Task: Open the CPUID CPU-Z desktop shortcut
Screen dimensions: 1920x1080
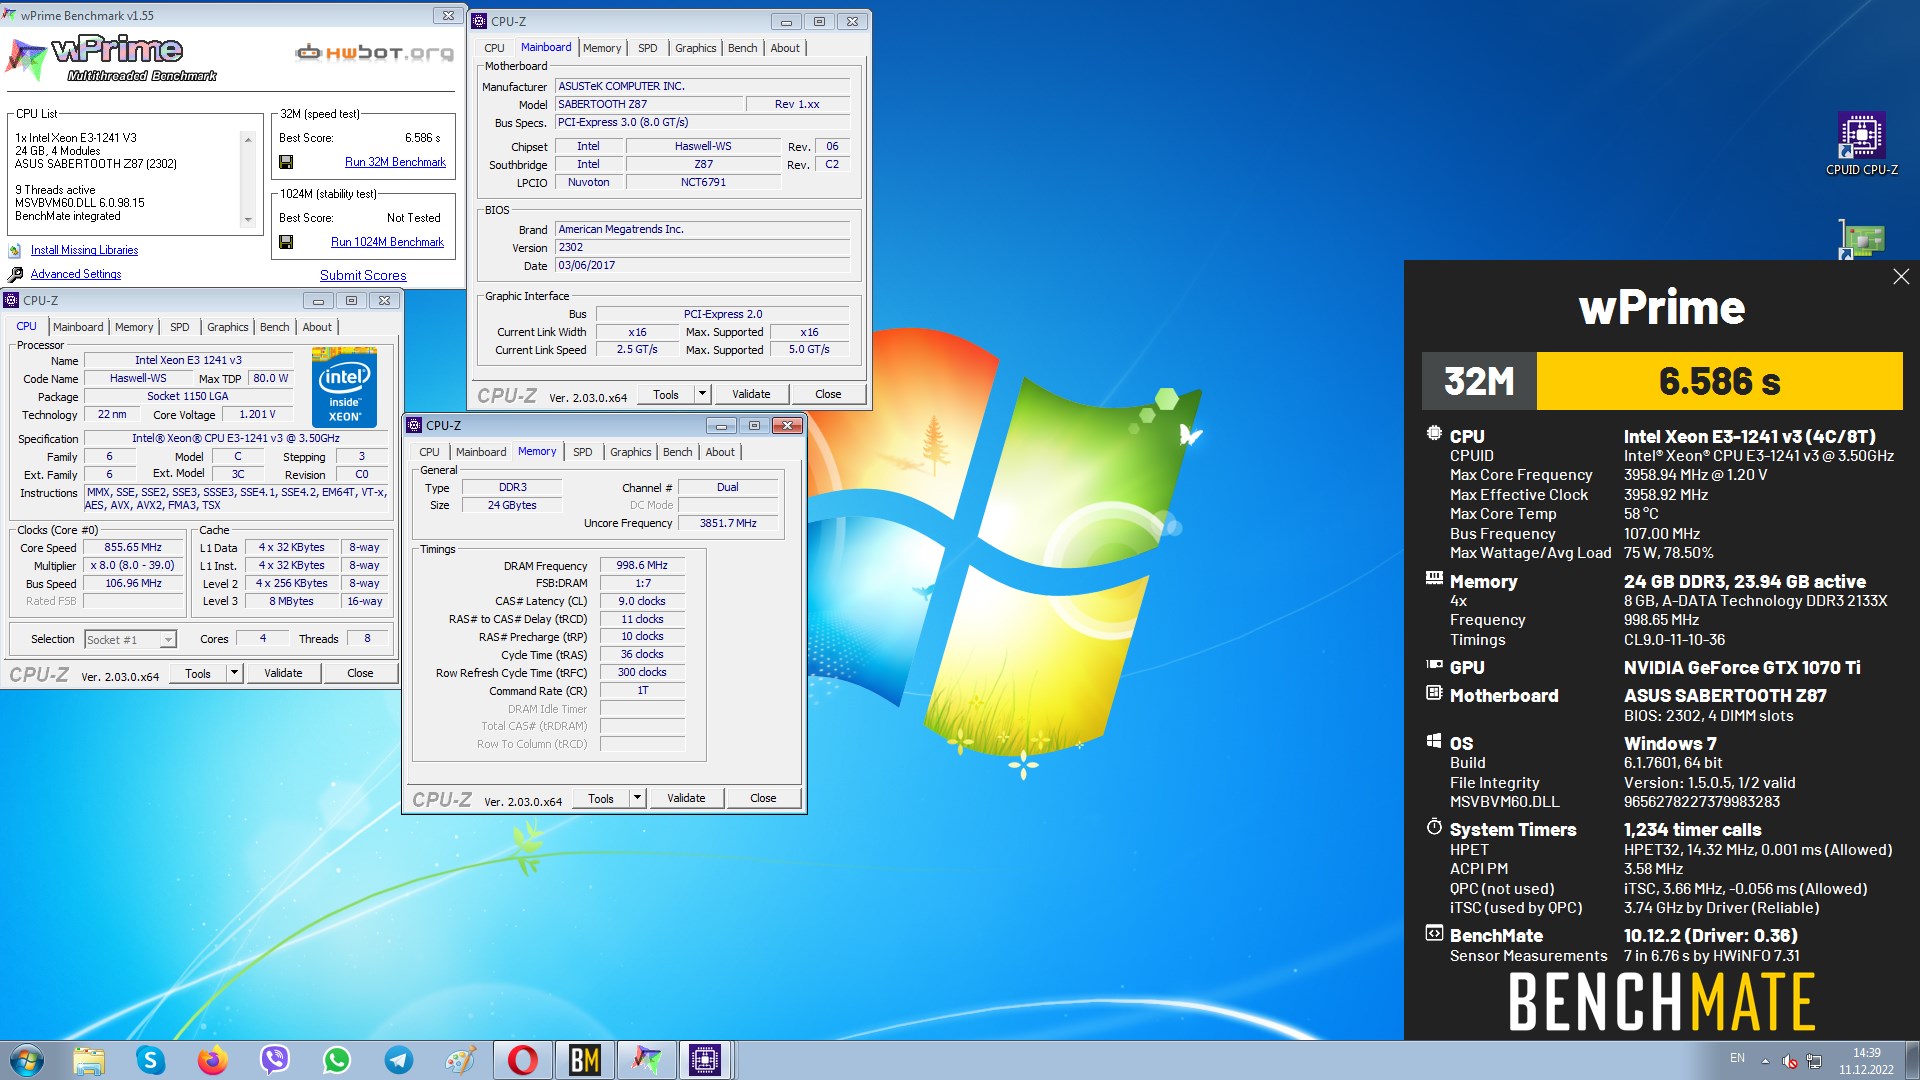Action: 1861,144
